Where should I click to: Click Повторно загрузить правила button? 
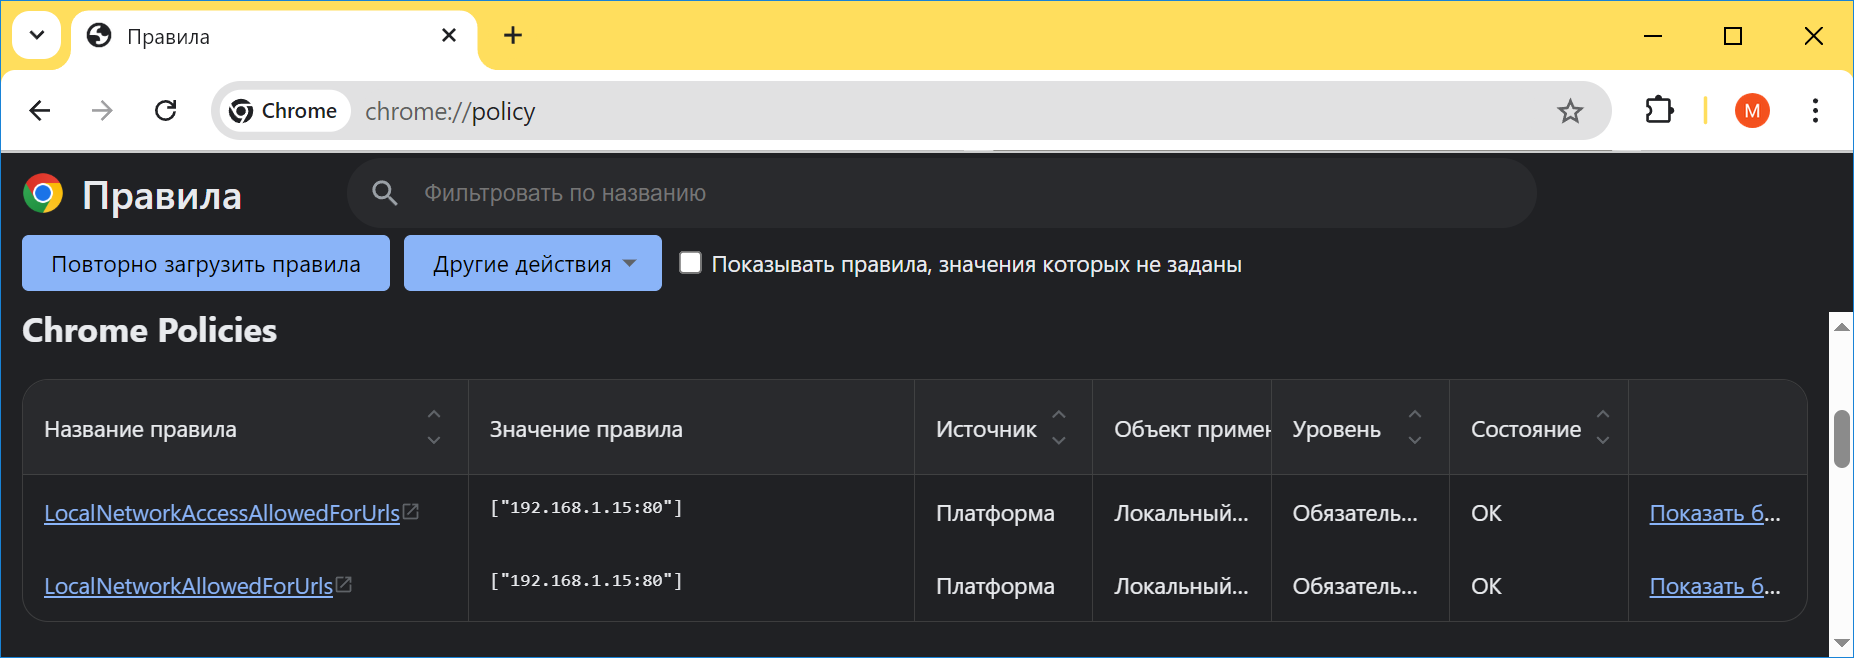click(206, 264)
